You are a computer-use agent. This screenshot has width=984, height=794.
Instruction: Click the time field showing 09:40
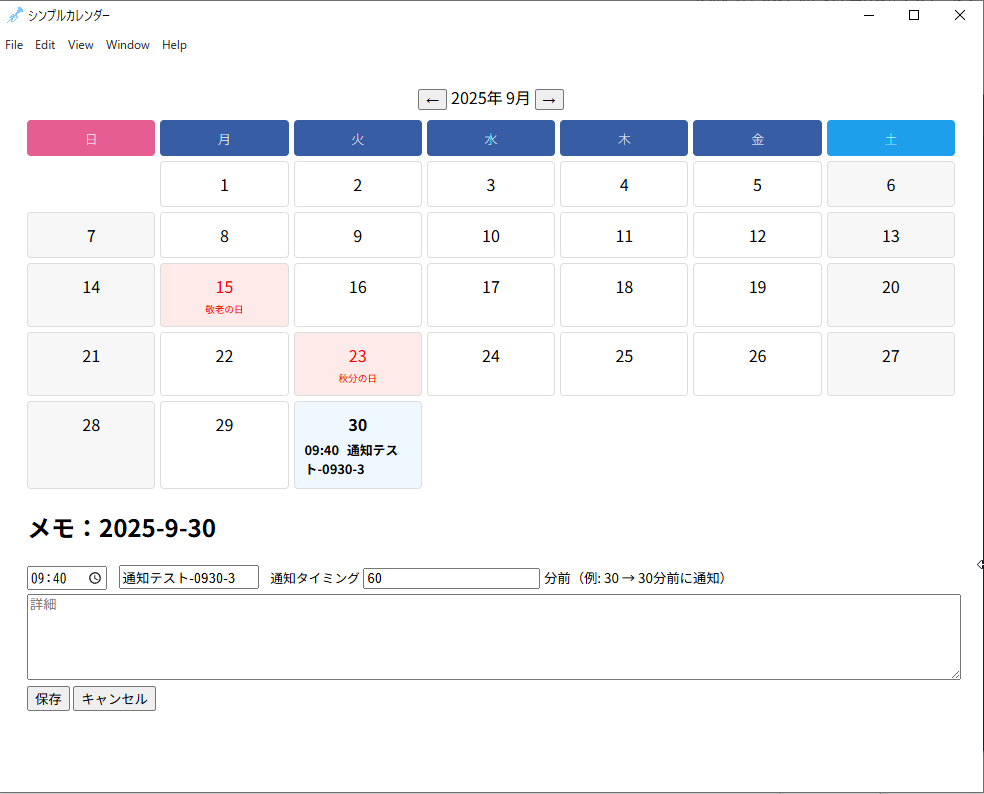click(x=55, y=577)
